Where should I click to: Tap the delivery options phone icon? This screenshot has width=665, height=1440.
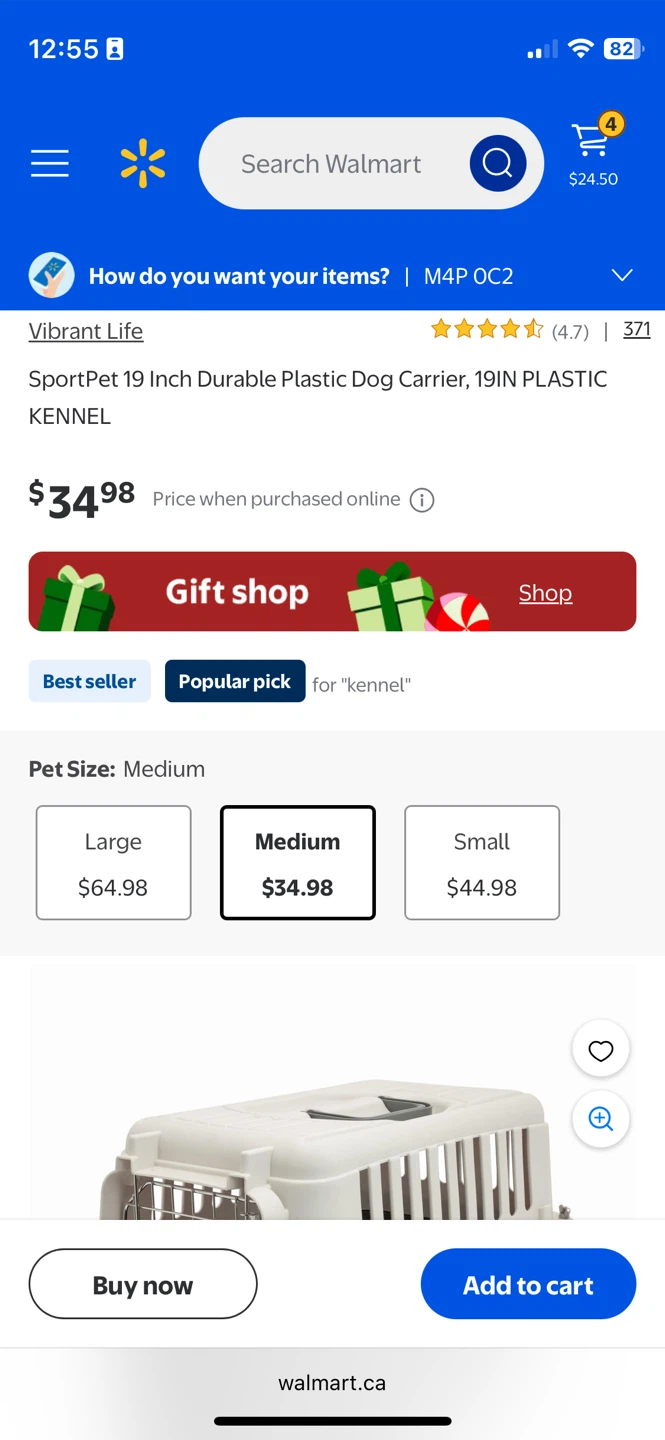51,276
